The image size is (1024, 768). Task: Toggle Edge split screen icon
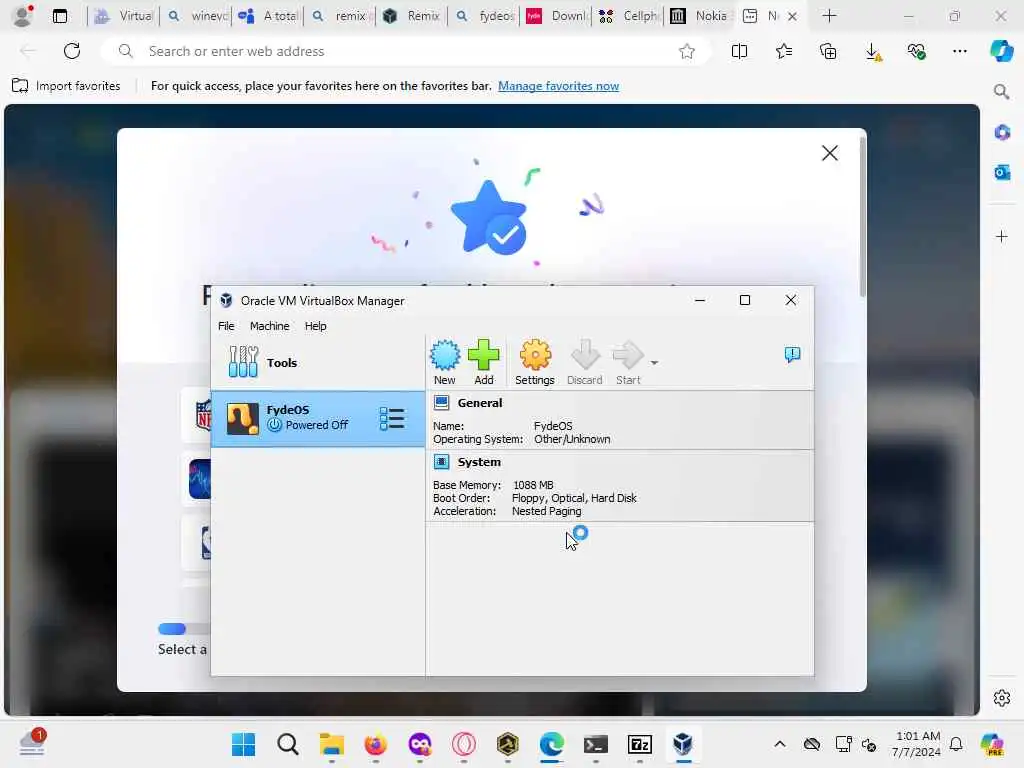pyautogui.click(x=739, y=51)
